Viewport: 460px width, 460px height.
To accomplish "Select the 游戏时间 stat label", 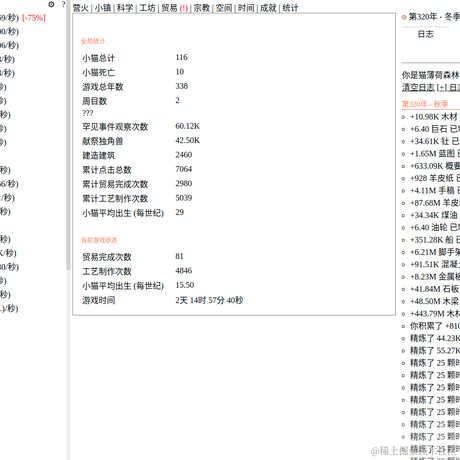I will [99, 300].
